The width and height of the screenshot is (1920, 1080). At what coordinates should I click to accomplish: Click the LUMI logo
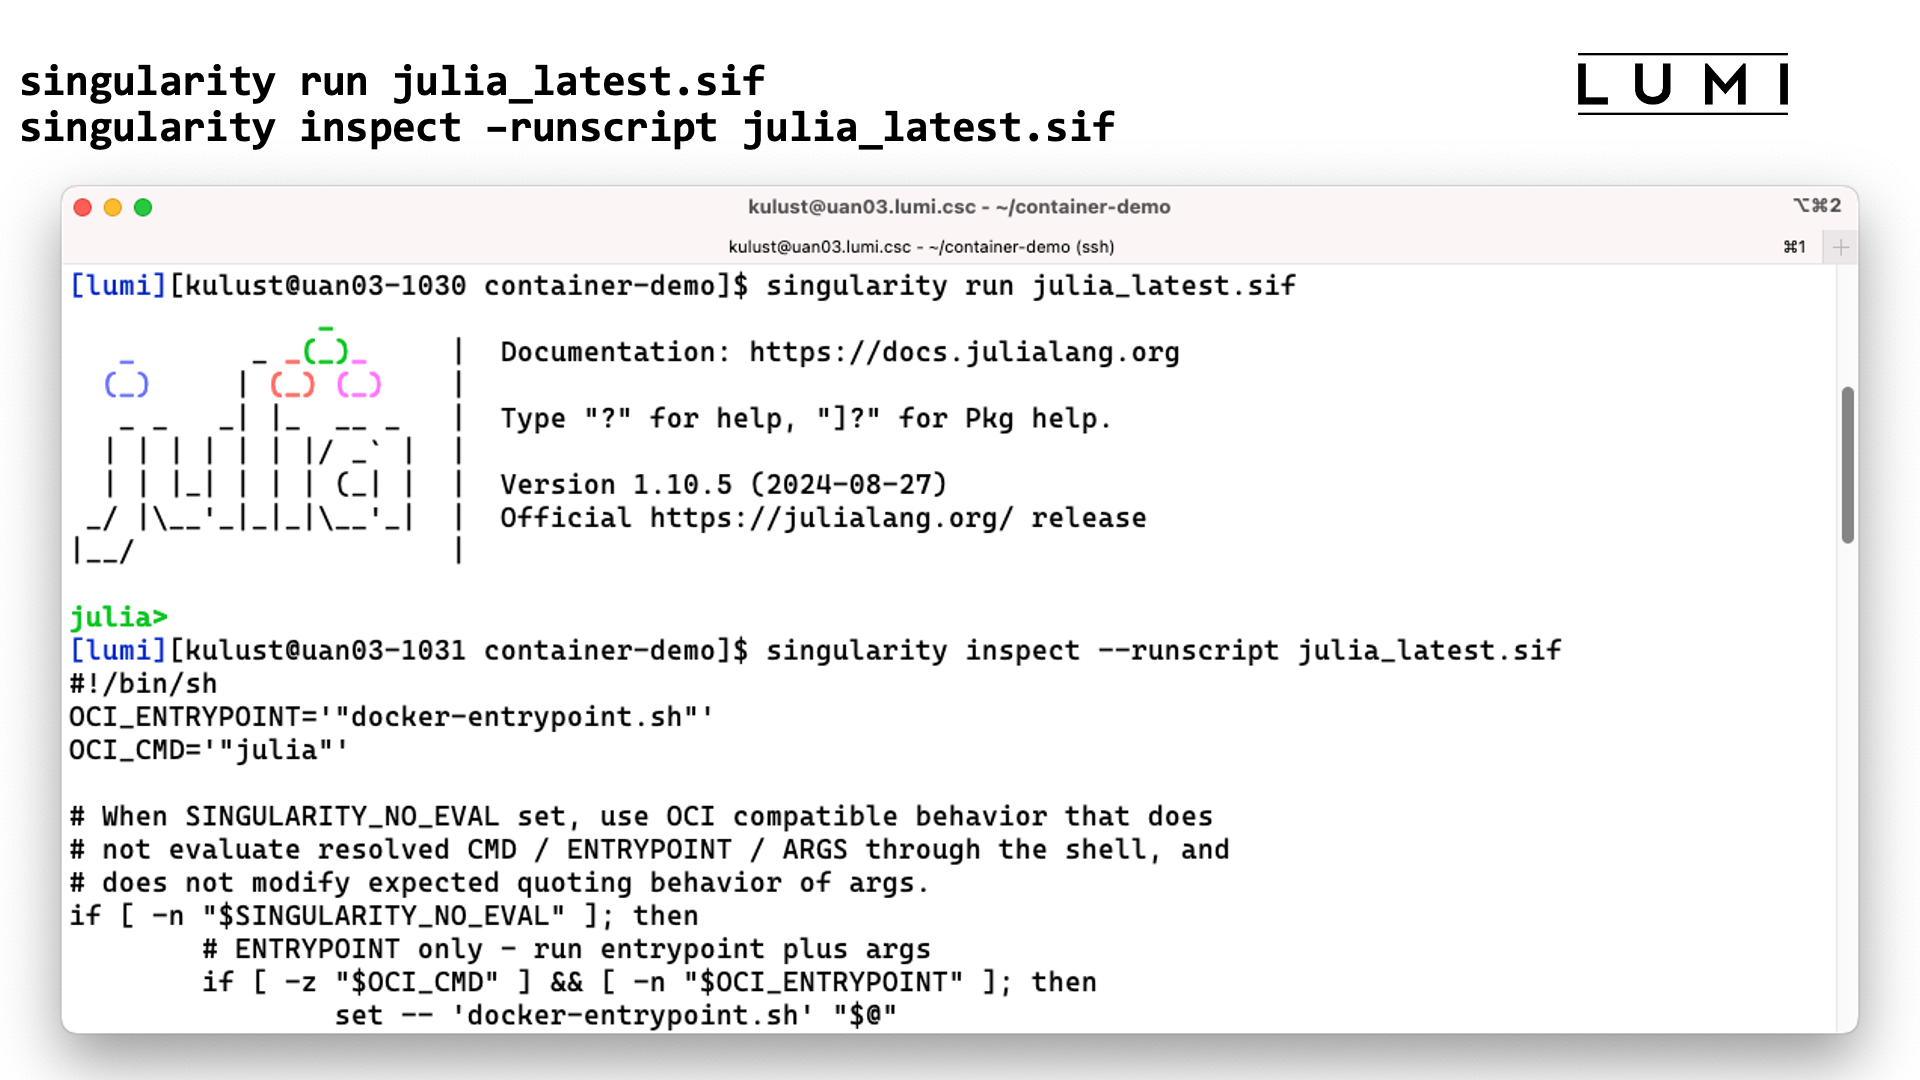coord(1682,84)
